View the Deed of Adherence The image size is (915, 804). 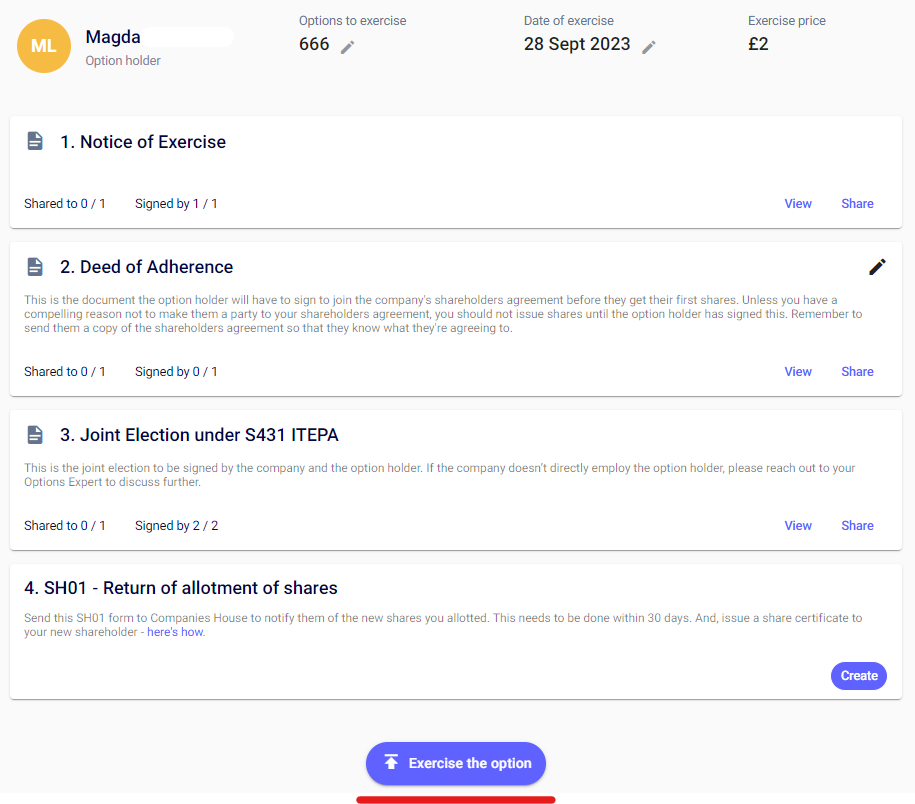pos(798,372)
